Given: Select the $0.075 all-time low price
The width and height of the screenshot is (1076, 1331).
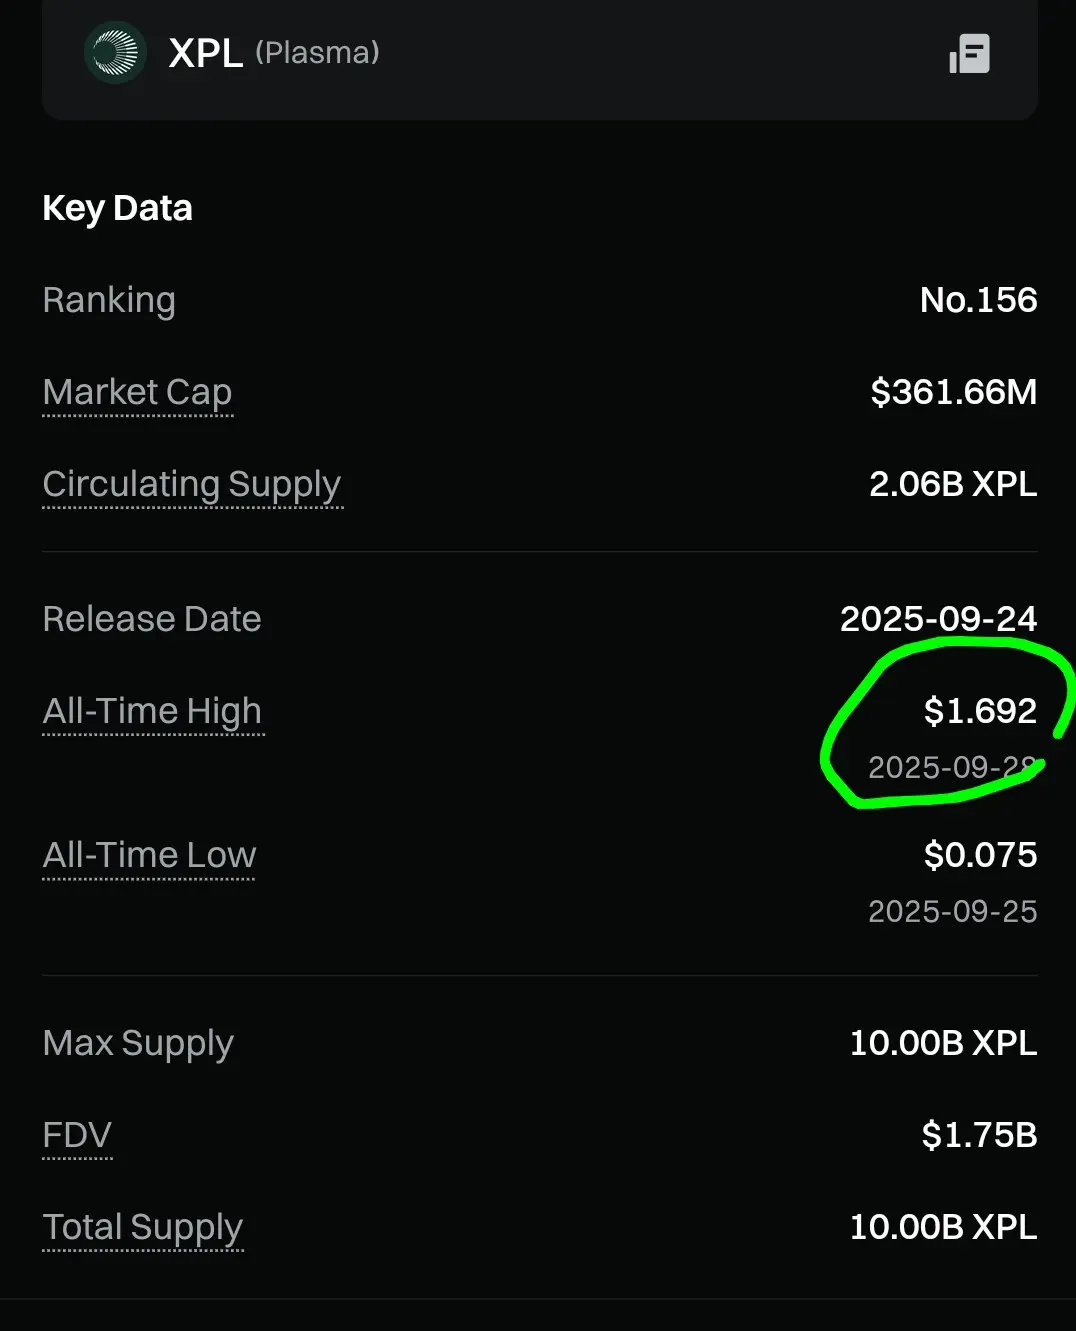Looking at the screenshot, I should coord(980,855).
